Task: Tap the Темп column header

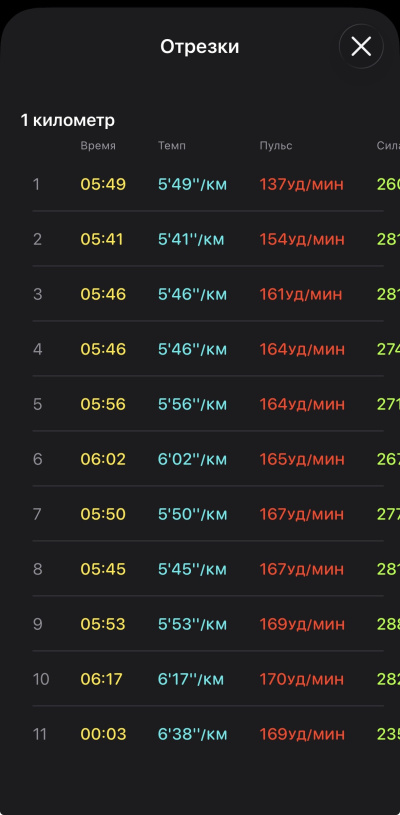Action: coord(171,146)
